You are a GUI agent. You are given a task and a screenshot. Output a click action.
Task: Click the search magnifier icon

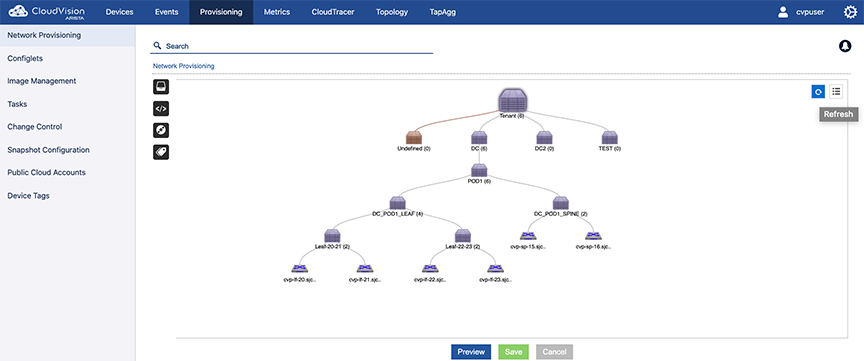tap(157, 46)
